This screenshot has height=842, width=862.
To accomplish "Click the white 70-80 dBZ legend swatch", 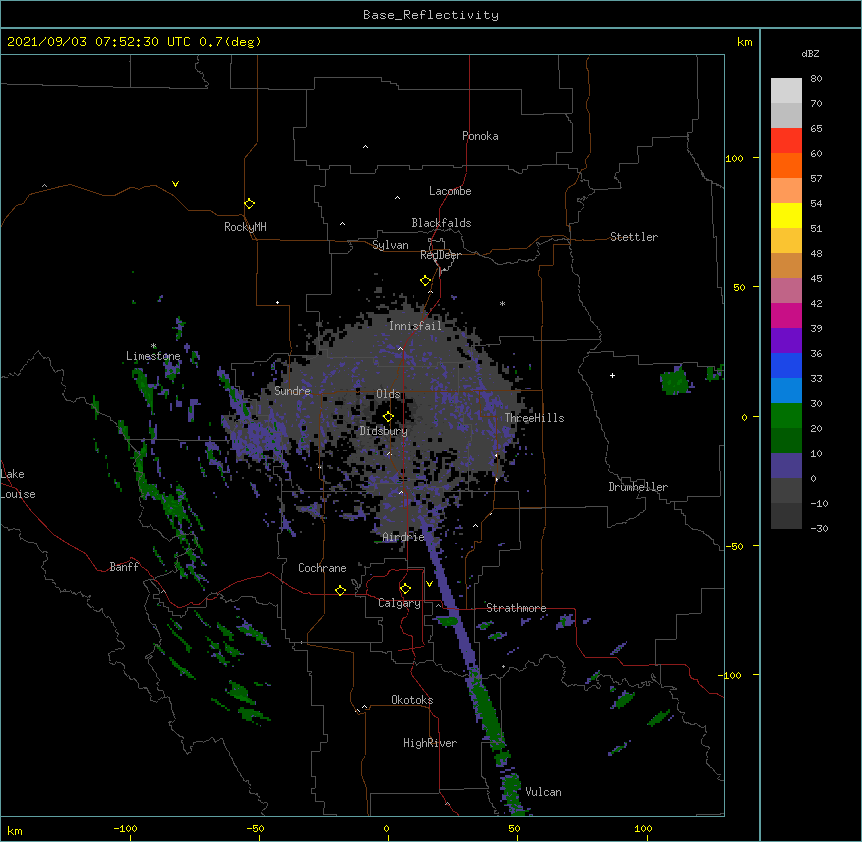I will pos(786,91).
